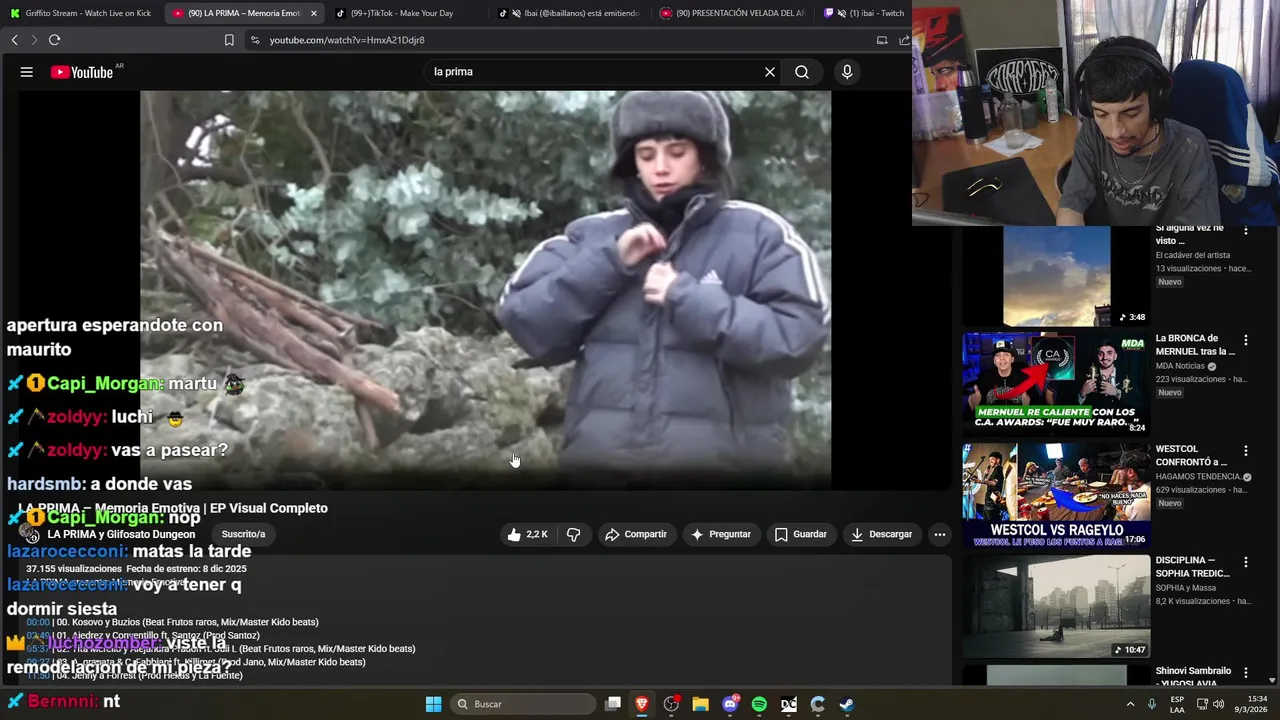This screenshot has height=720, width=1280.
Task: Click the video player to pause
Action: click(485, 290)
